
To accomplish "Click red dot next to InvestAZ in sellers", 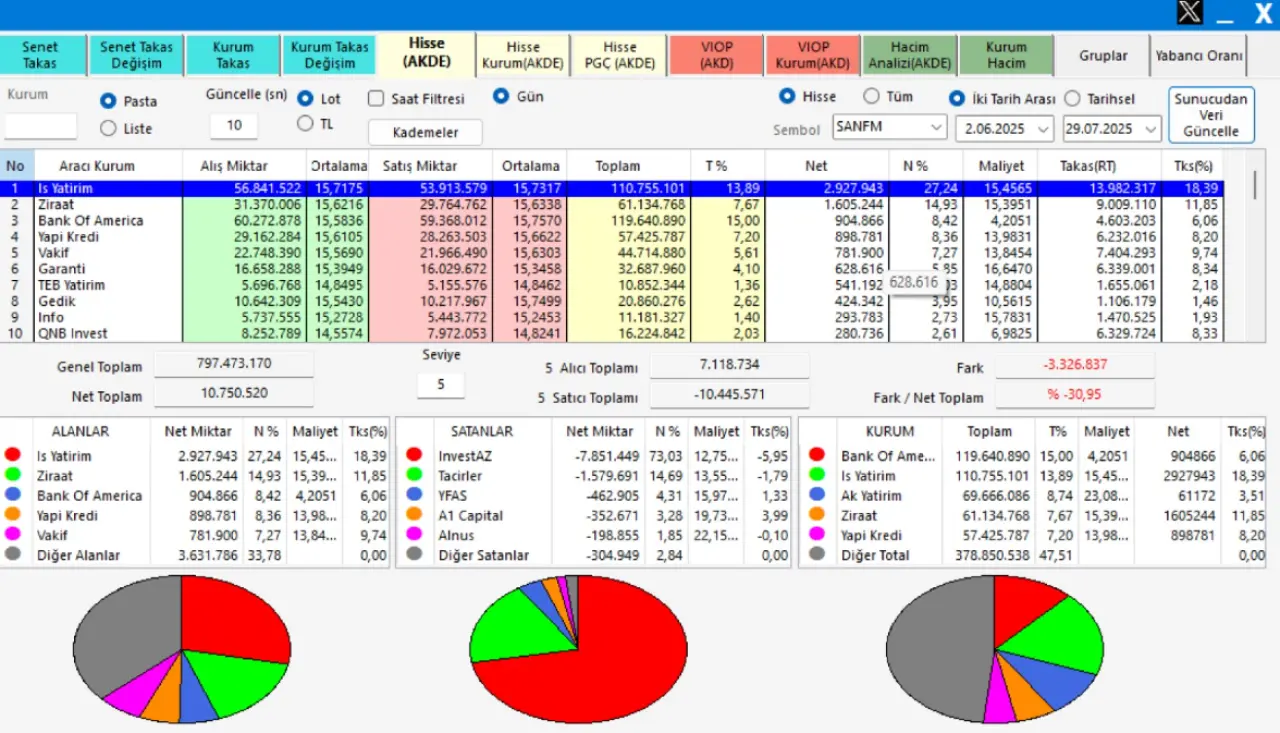I will pos(414,456).
